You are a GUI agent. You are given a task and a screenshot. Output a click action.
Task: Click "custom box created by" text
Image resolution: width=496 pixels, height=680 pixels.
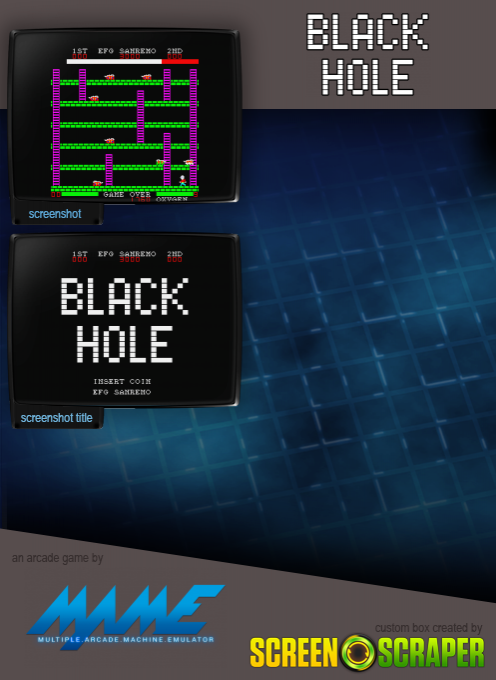[x=428, y=628]
